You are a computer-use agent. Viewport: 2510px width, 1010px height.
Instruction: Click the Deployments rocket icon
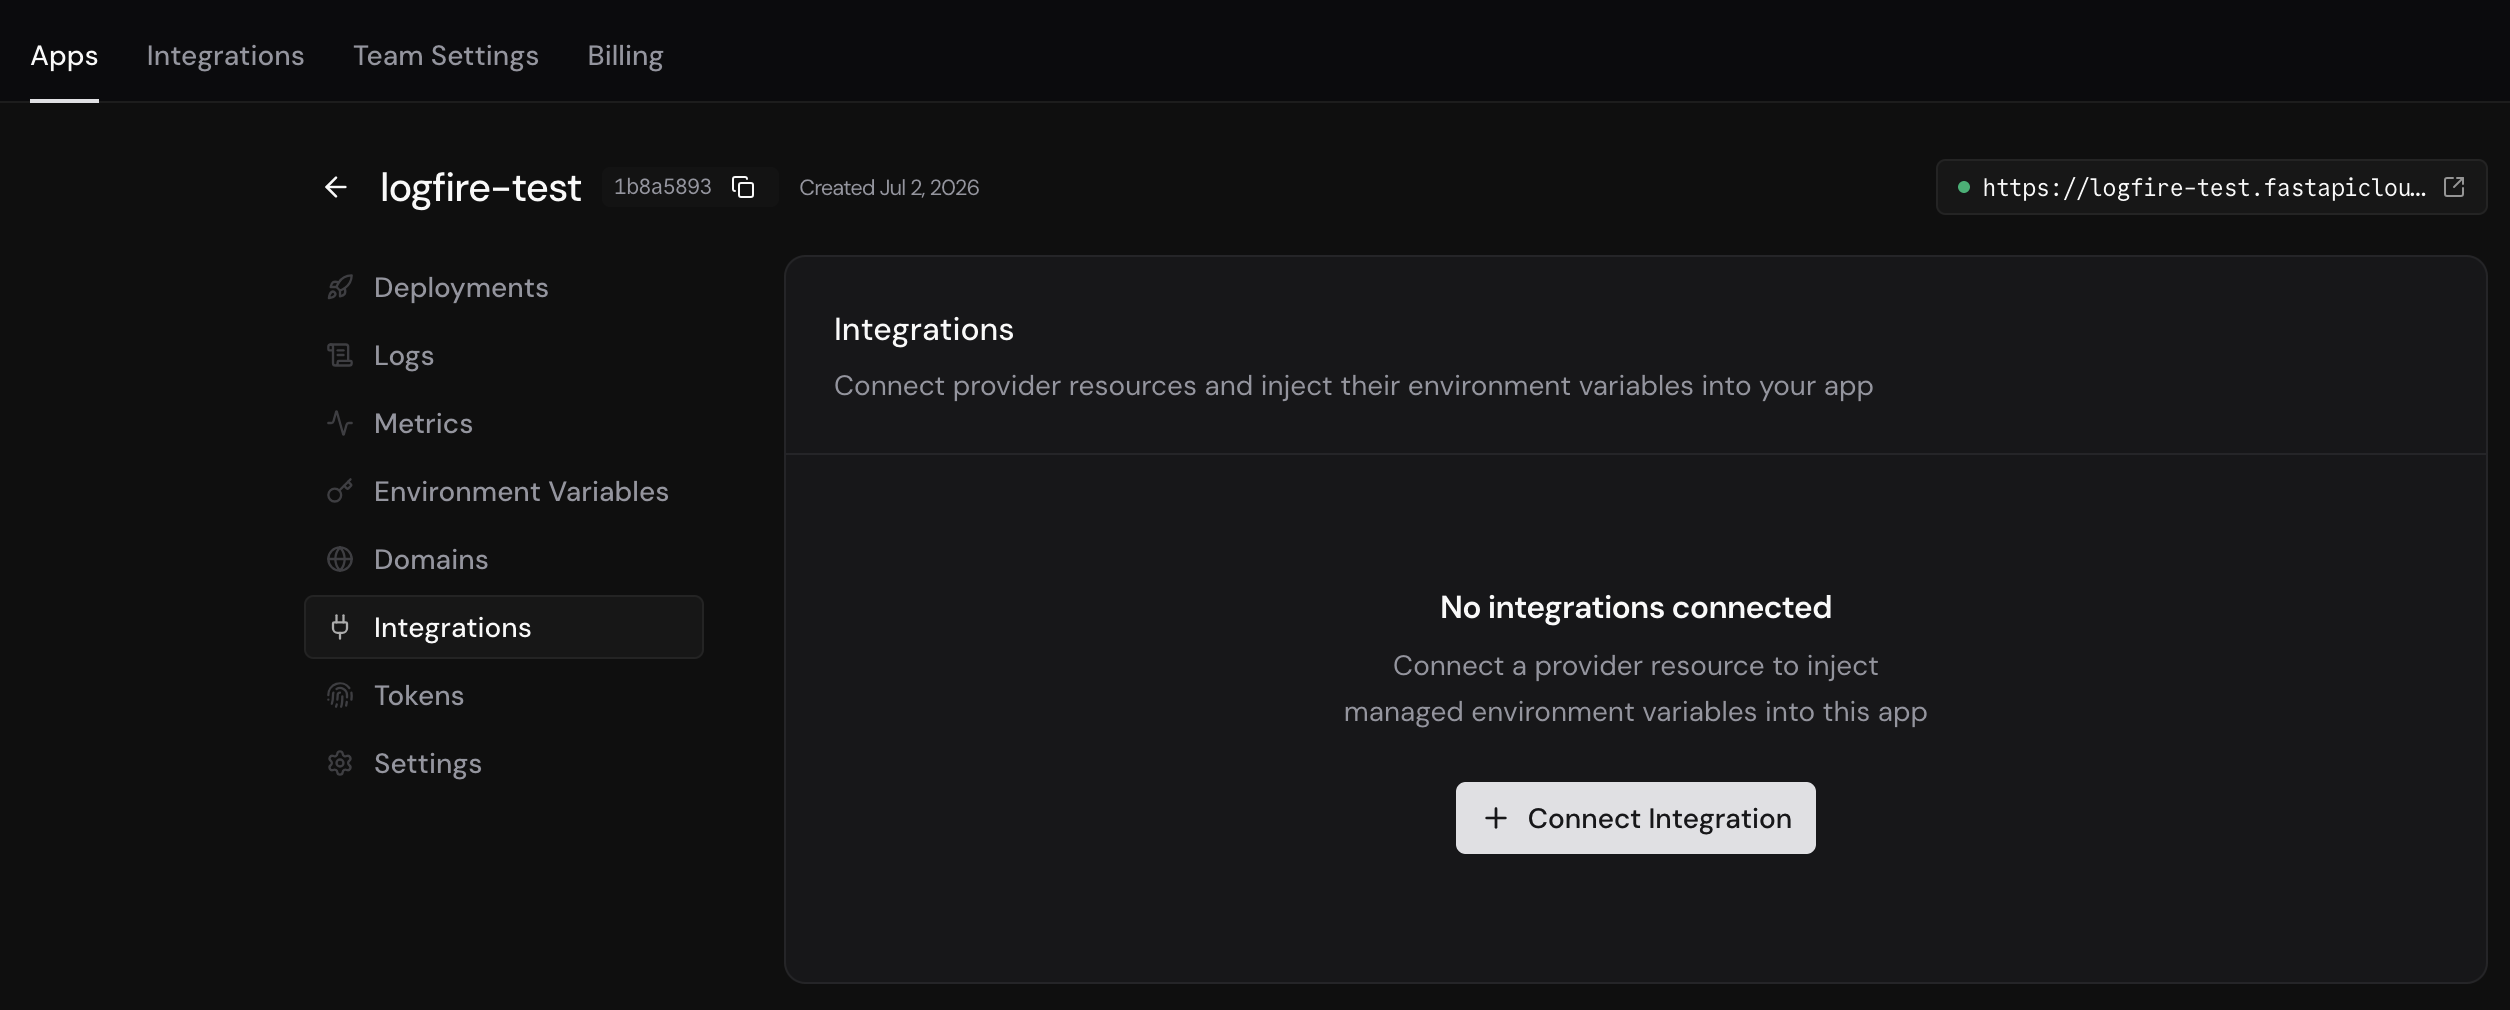[340, 288]
